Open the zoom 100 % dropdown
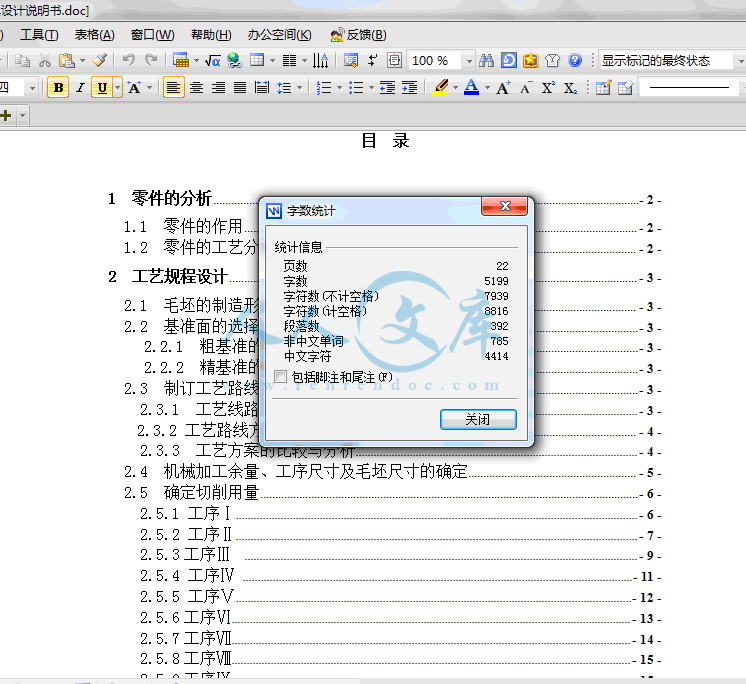 [x=469, y=61]
